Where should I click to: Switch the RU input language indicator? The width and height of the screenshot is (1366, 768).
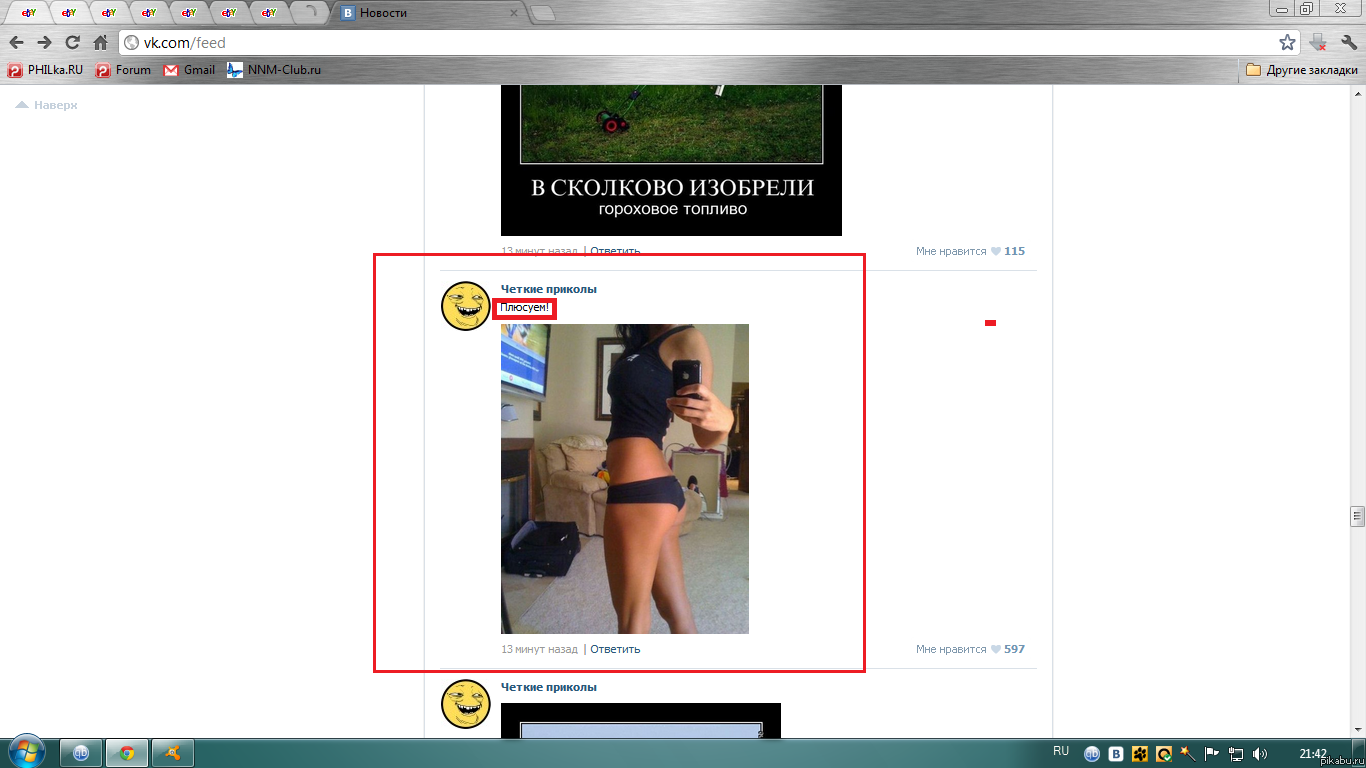point(1061,751)
